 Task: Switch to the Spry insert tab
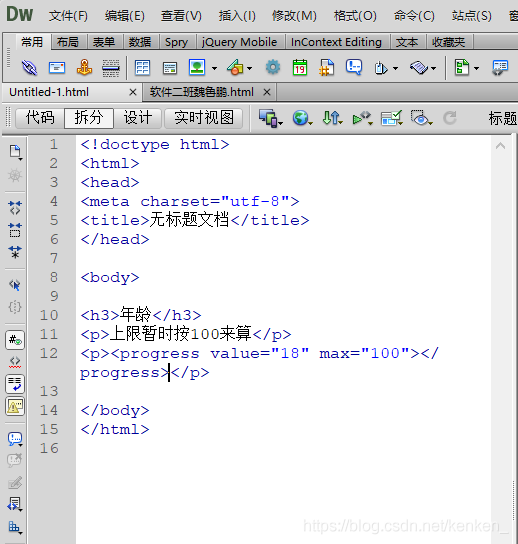177,42
